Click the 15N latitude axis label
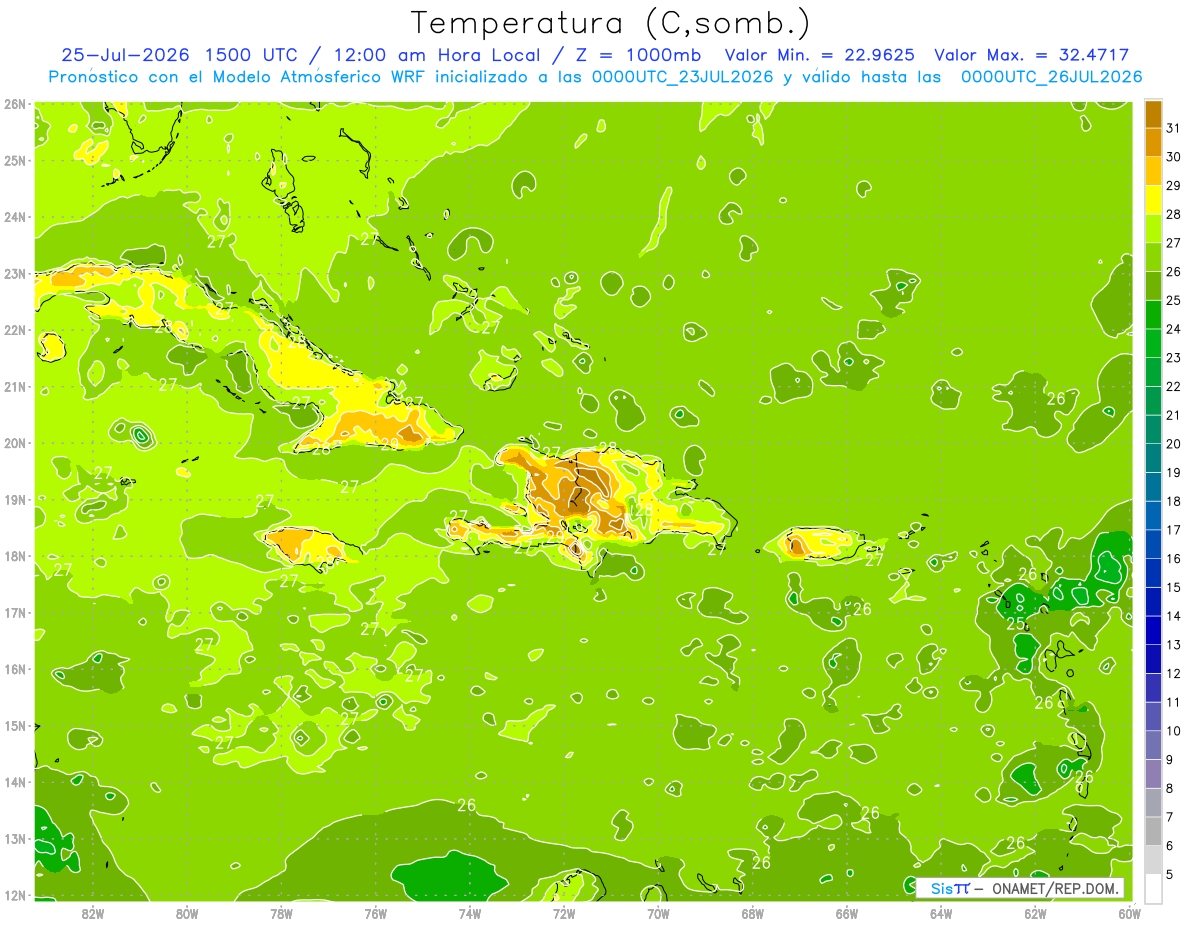This screenshot has height=927, width=1200. point(14,726)
